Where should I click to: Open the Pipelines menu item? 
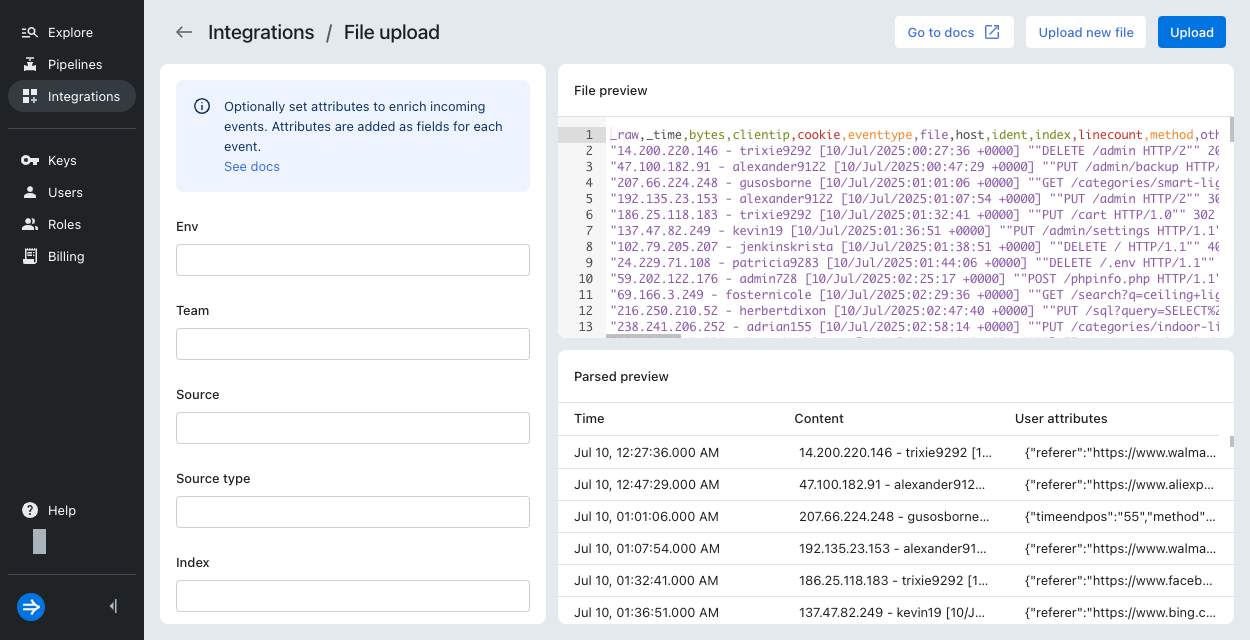click(72, 64)
